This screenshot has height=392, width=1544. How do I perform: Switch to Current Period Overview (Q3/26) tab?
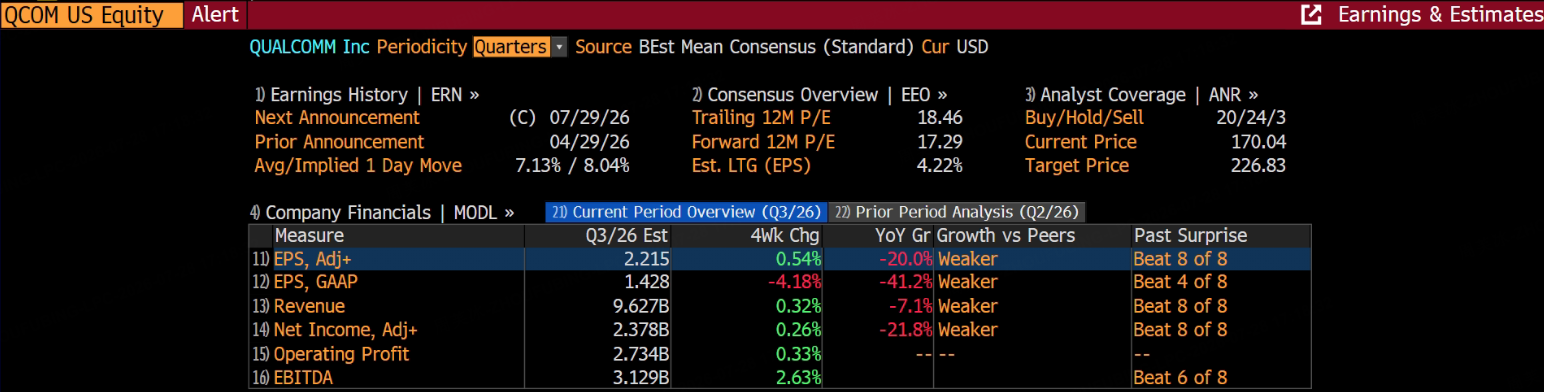point(686,212)
